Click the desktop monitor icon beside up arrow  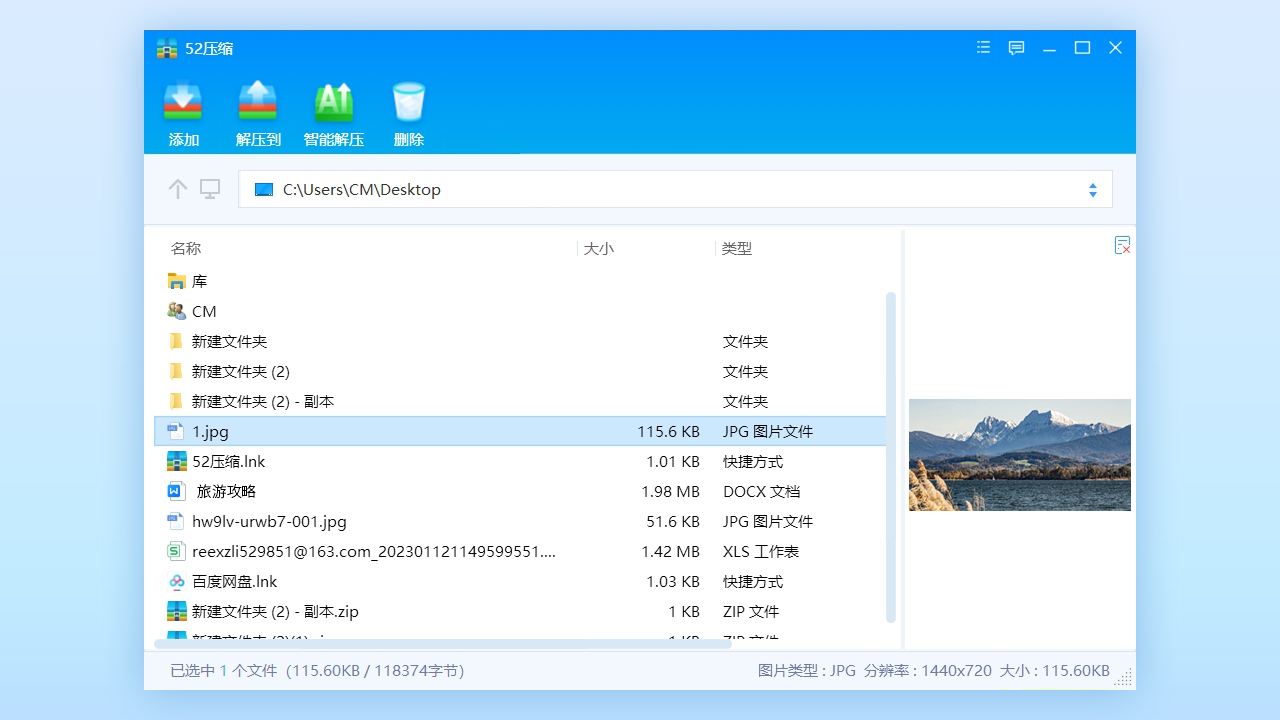(x=210, y=189)
